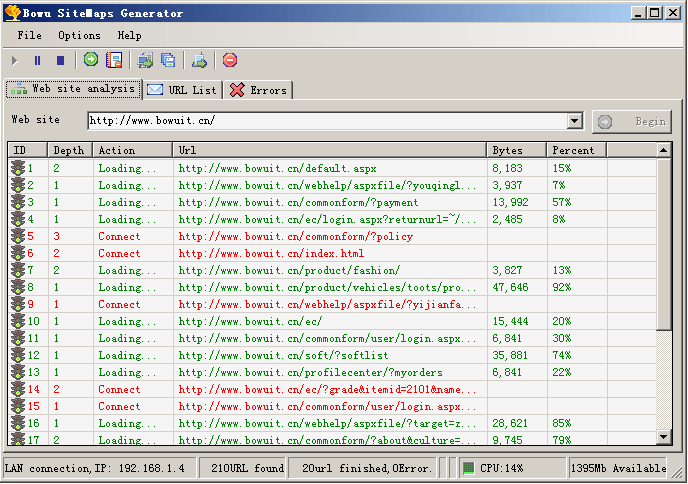Sort by the Url column header
Viewport: 688px width, 484px height.
coord(330,150)
